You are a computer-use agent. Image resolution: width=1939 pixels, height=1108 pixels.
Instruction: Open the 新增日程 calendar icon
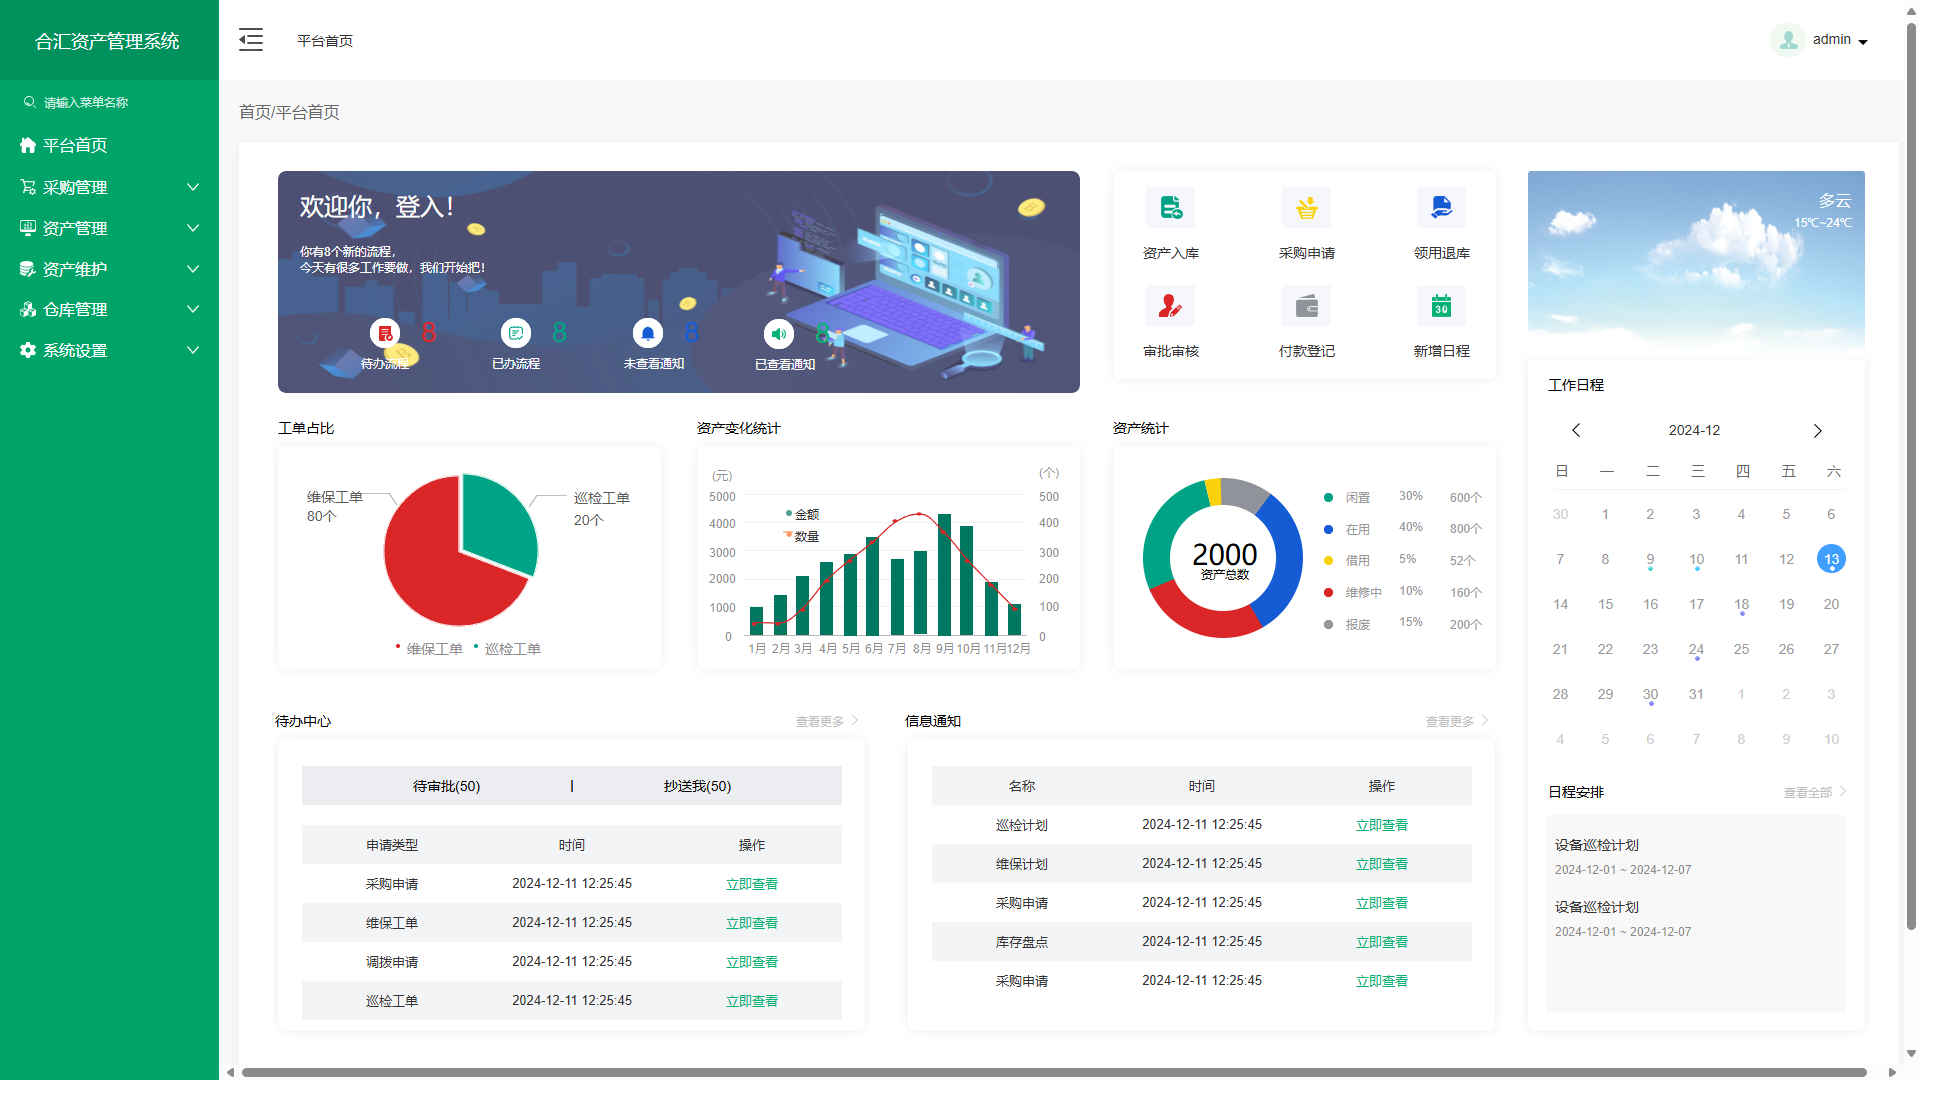coord(1441,306)
